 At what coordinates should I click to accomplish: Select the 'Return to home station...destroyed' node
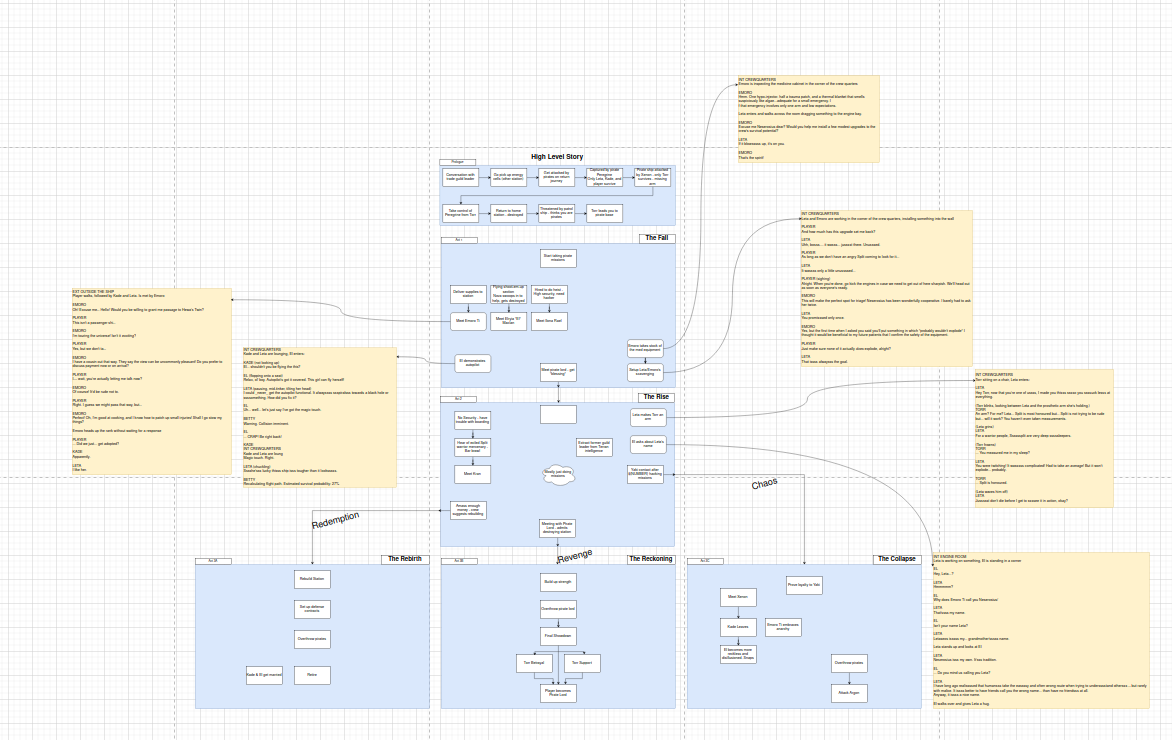[x=508, y=214]
